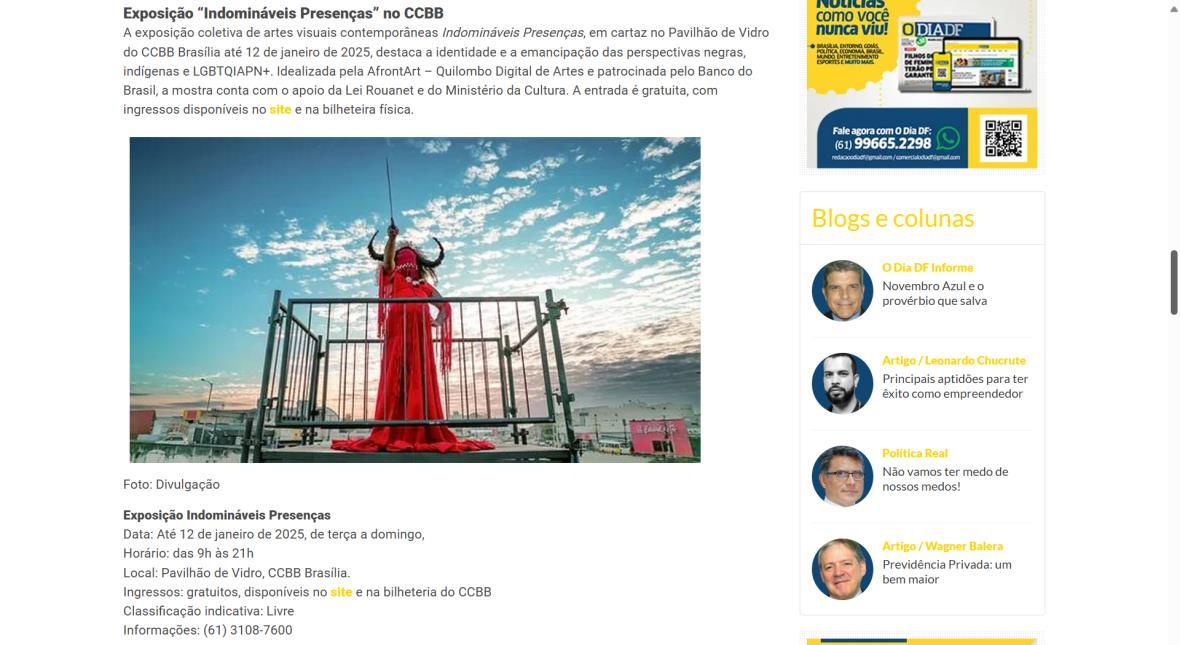This screenshot has width=1180, height=645.
Task: Click the O Dia DF devices ad image
Action: point(922,84)
